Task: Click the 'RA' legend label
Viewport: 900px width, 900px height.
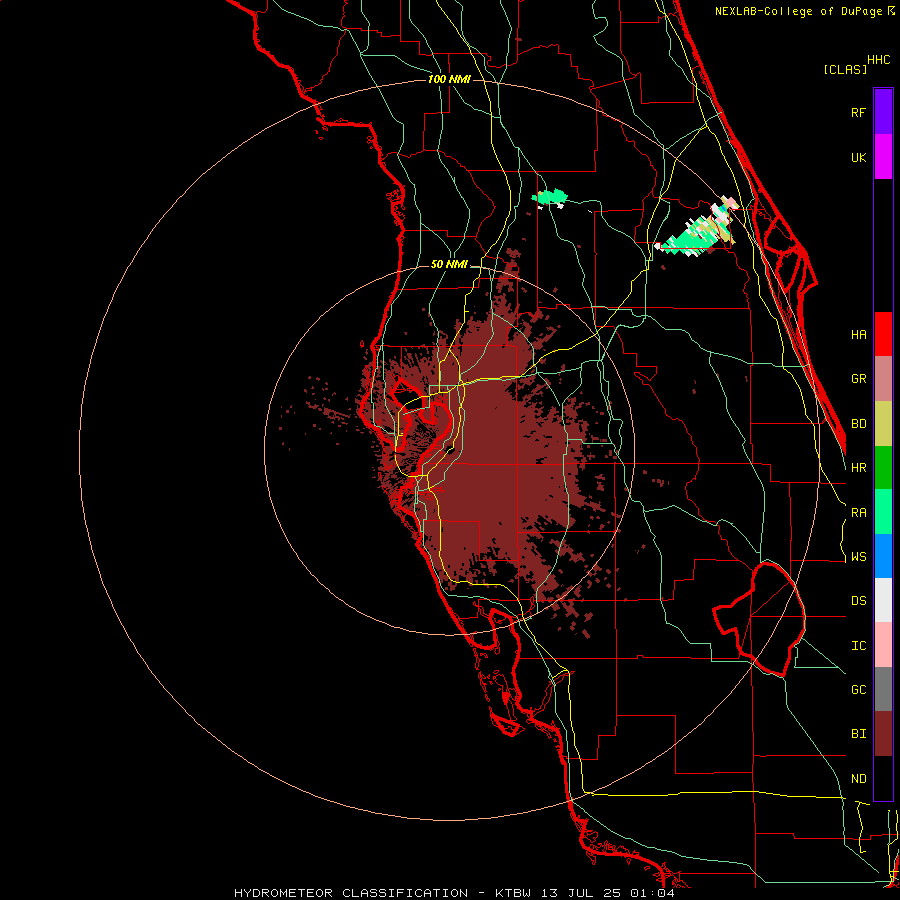Action: tap(858, 513)
